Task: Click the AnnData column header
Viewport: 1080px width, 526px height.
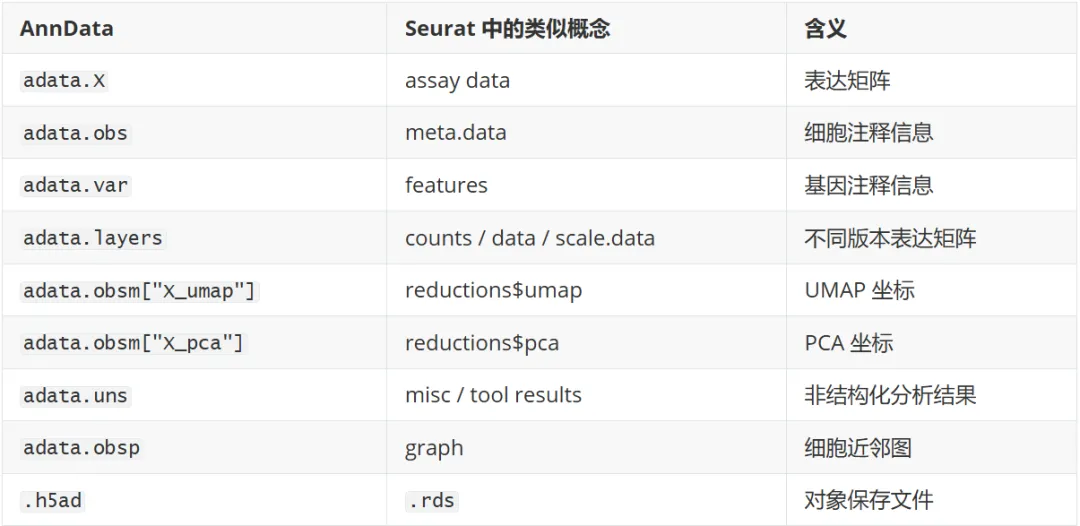Action: [66, 29]
